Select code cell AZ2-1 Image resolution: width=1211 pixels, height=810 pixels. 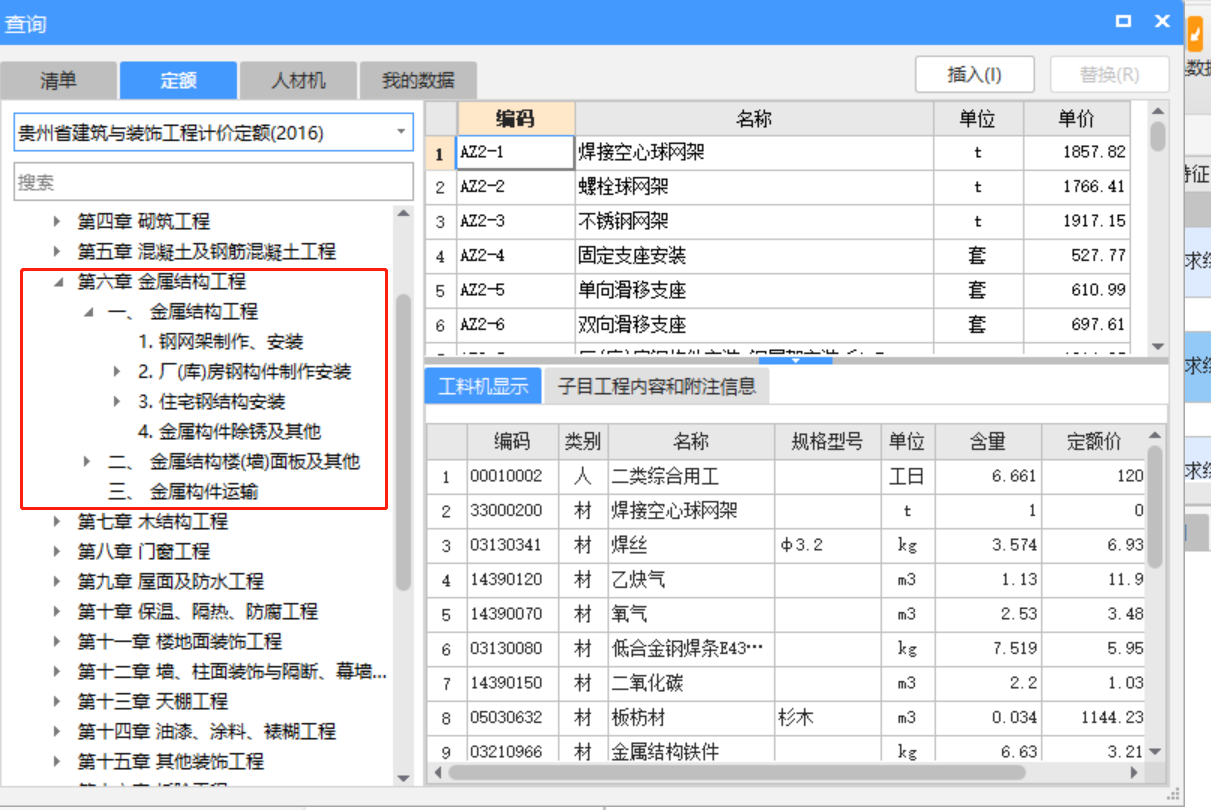pos(516,153)
